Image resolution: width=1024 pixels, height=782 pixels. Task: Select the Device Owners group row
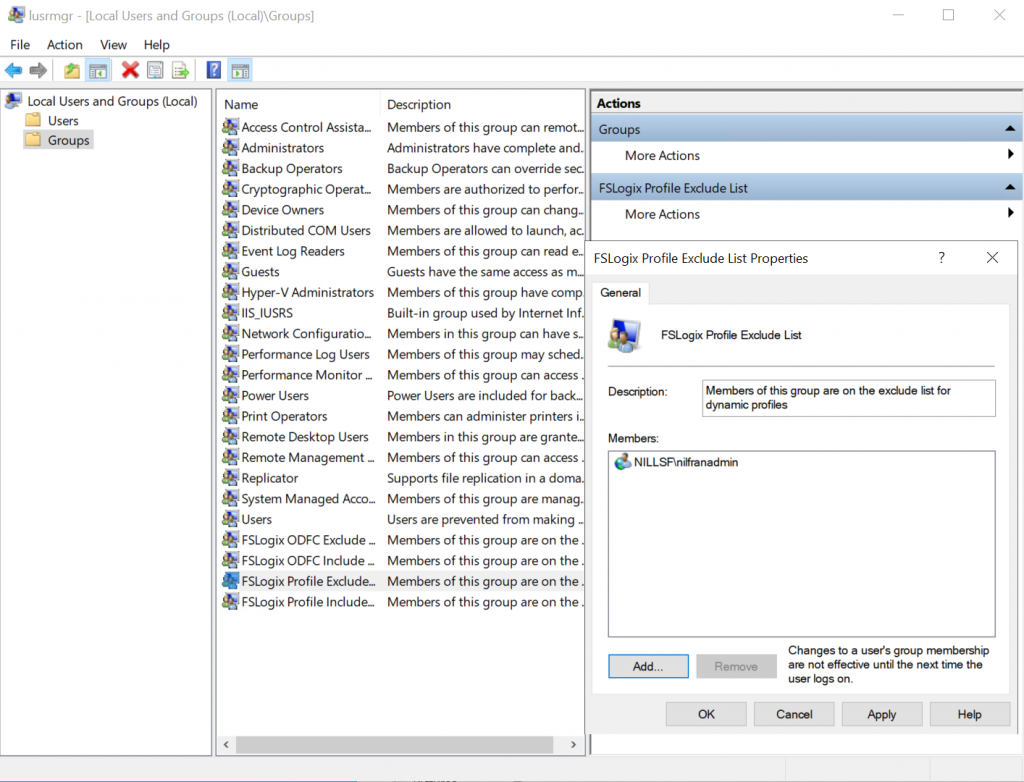(402, 210)
